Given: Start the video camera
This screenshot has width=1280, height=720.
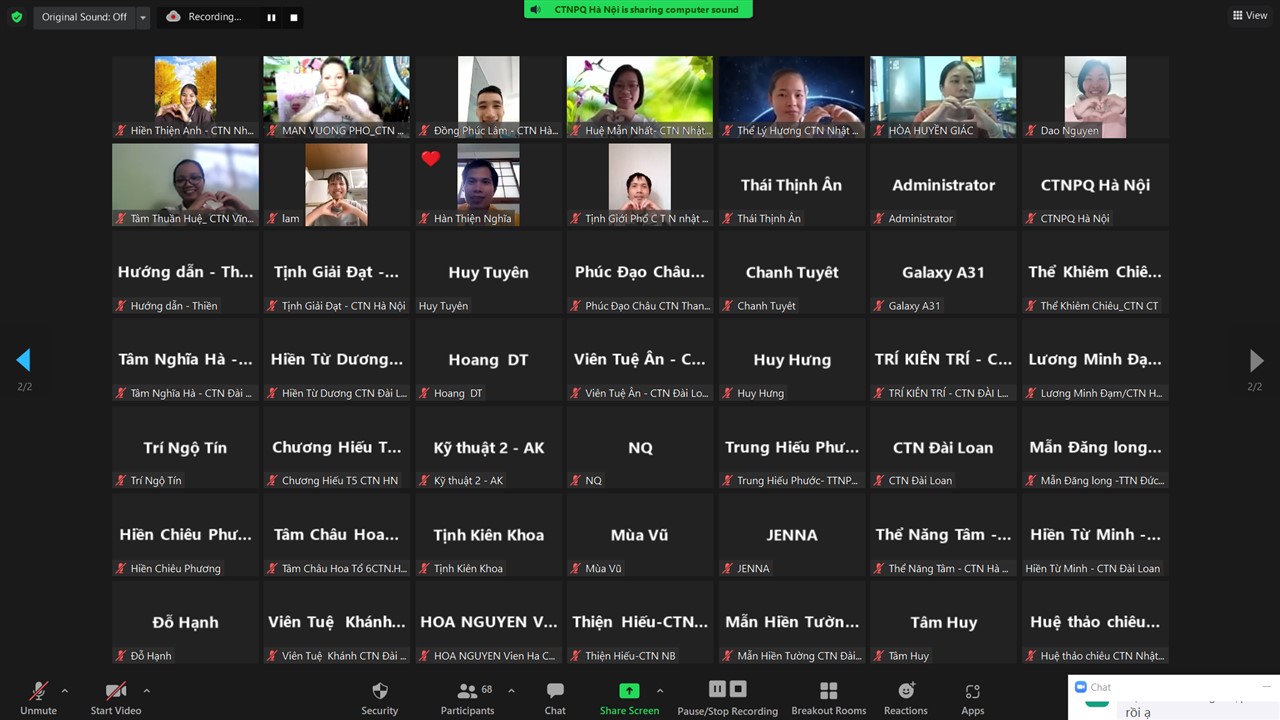Looking at the screenshot, I should coord(116,697).
